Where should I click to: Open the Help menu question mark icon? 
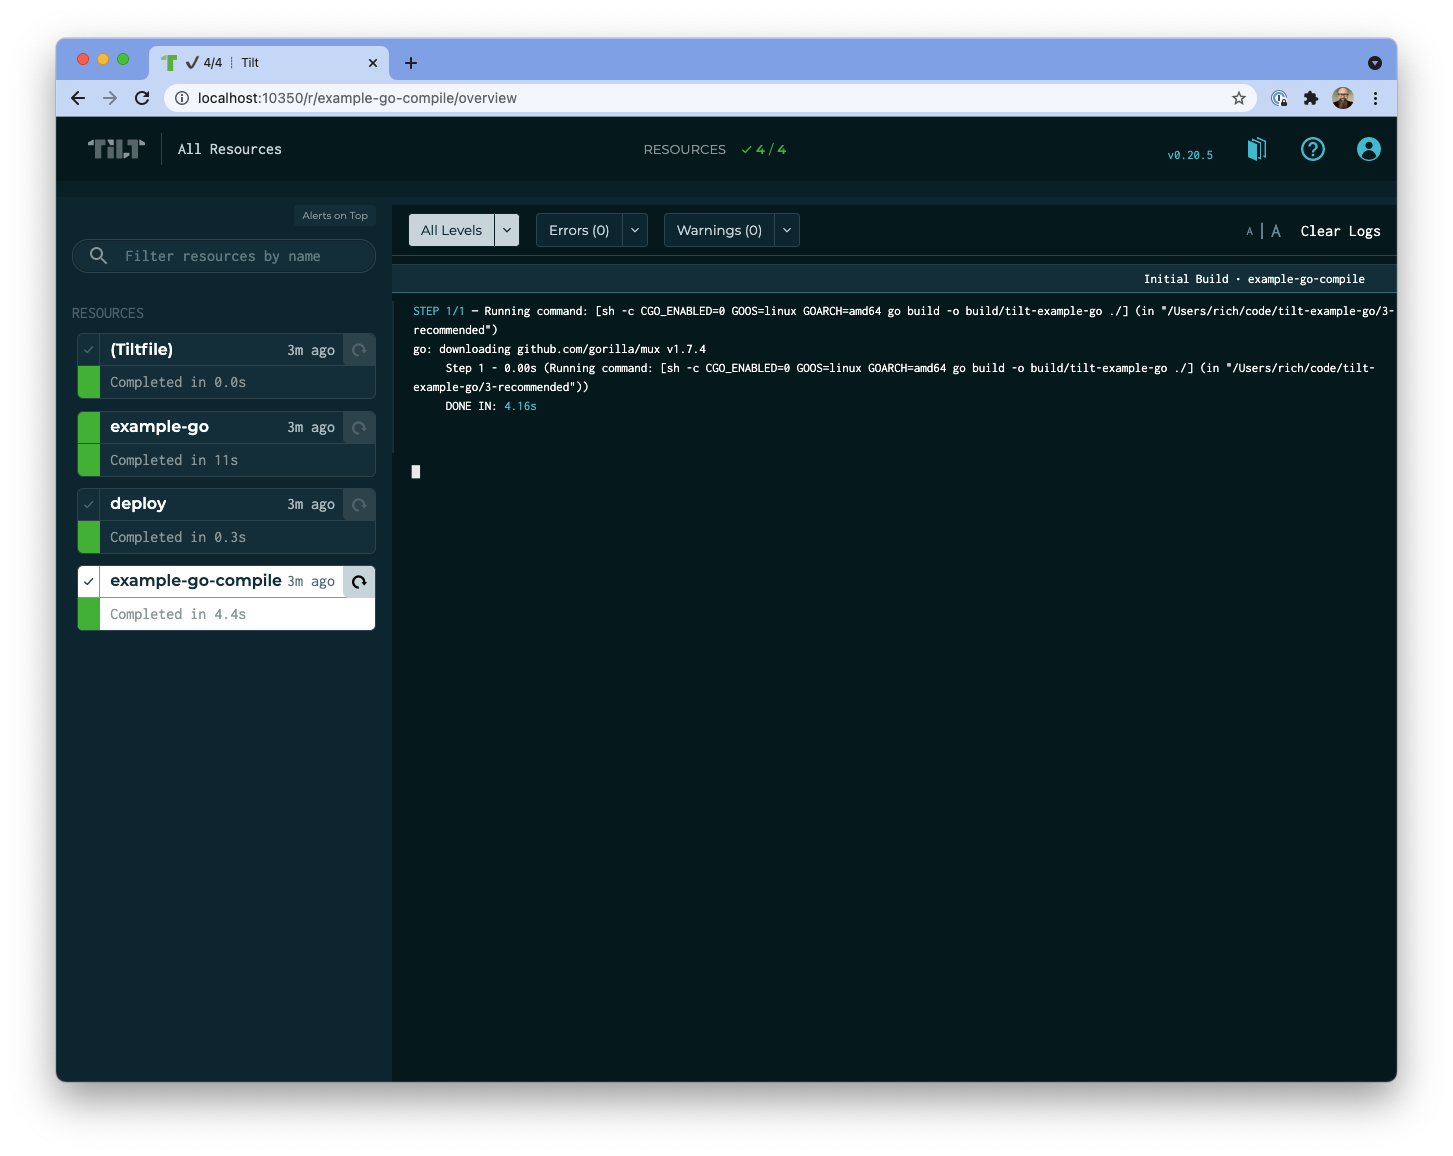pos(1312,148)
